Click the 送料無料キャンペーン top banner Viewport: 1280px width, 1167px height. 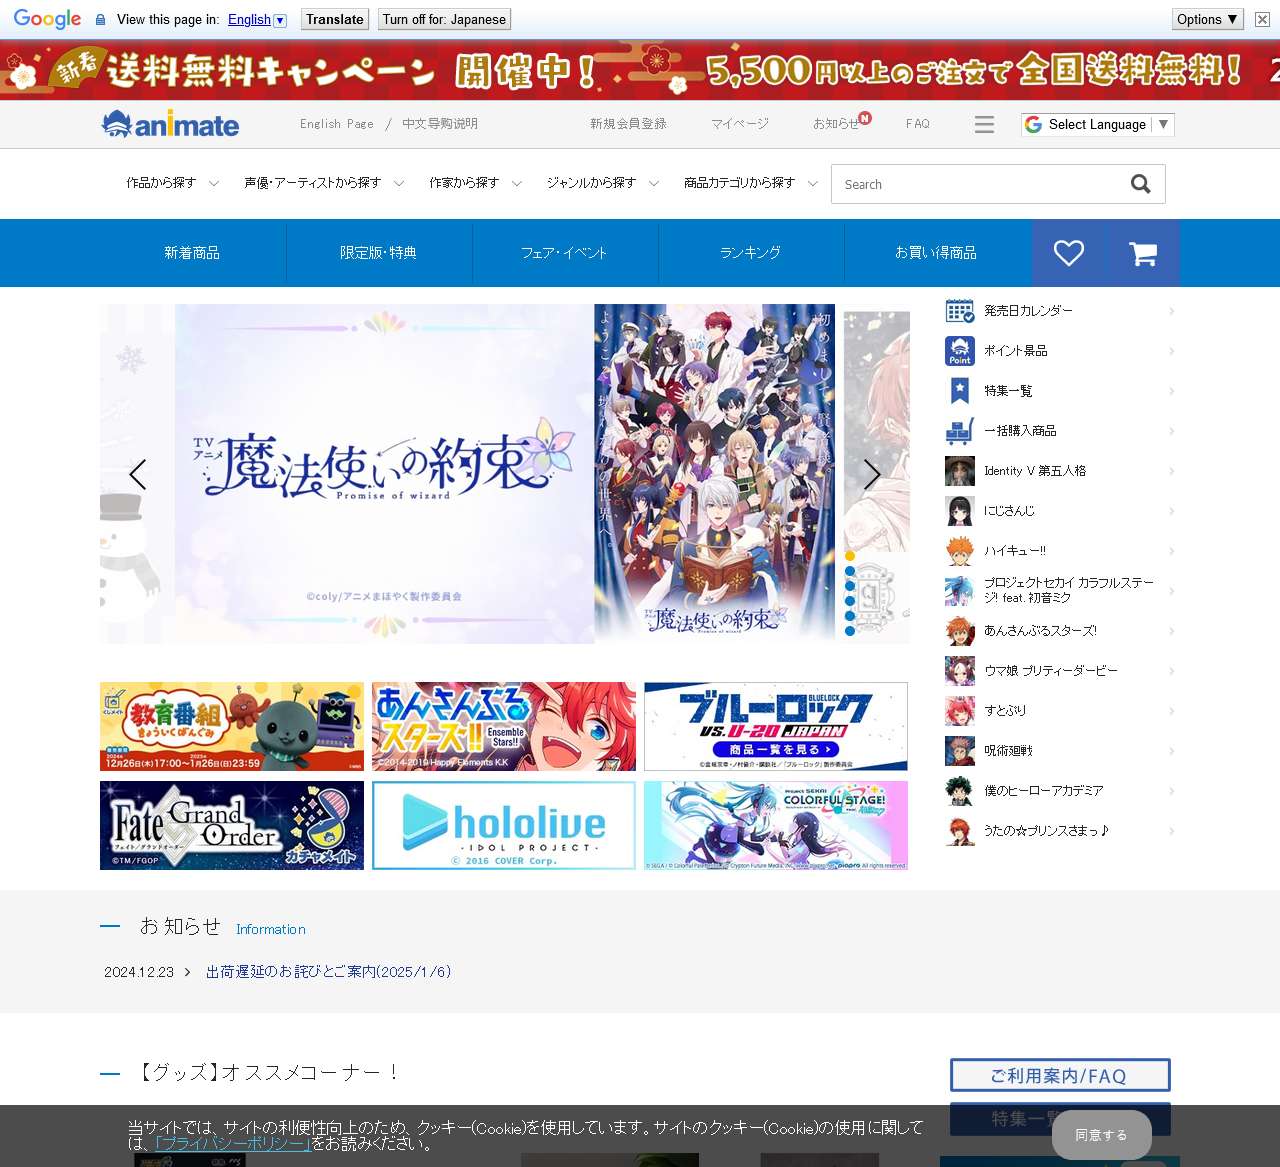click(x=640, y=70)
